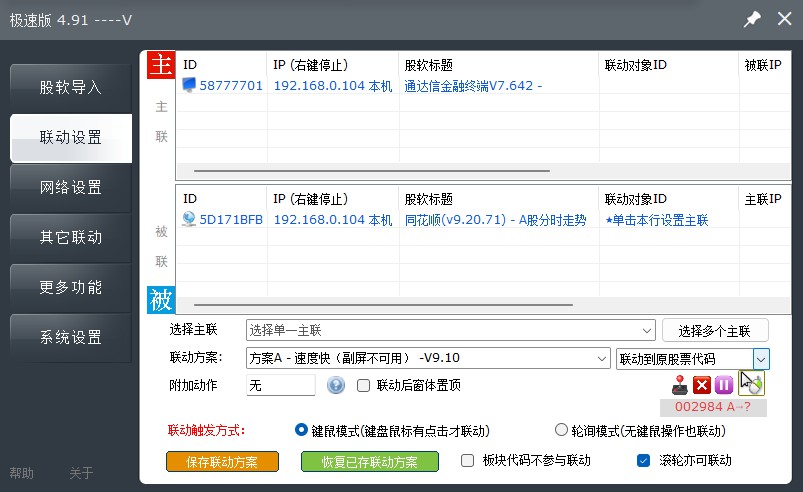Viewport: 803px width, 492px height.
Task: Click the blue help question mark icon
Action: tap(336, 385)
